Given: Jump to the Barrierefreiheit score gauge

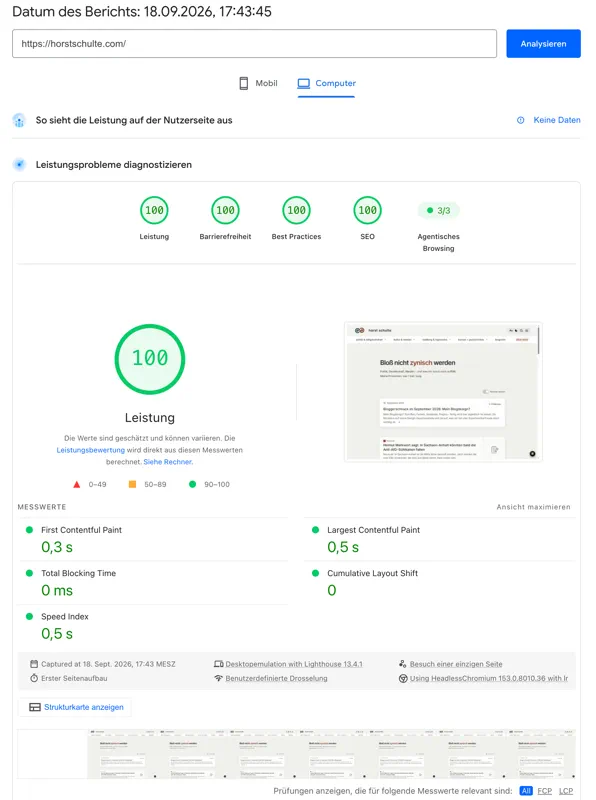Looking at the screenshot, I should click(225, 210).
